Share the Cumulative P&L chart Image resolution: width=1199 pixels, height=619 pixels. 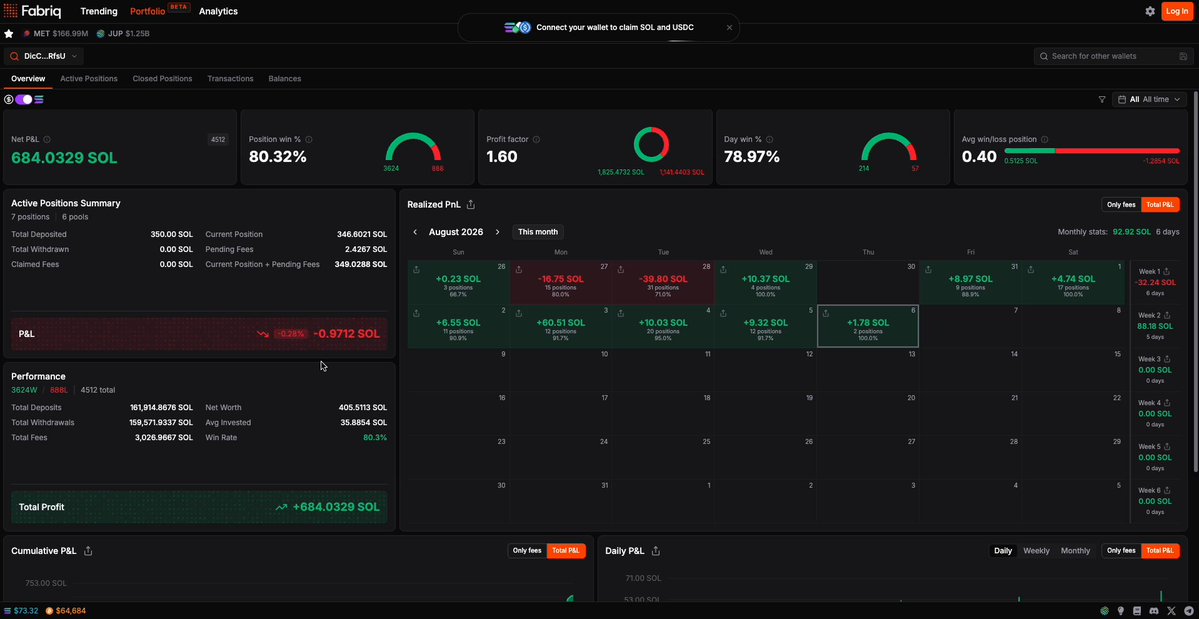(88, 551)
